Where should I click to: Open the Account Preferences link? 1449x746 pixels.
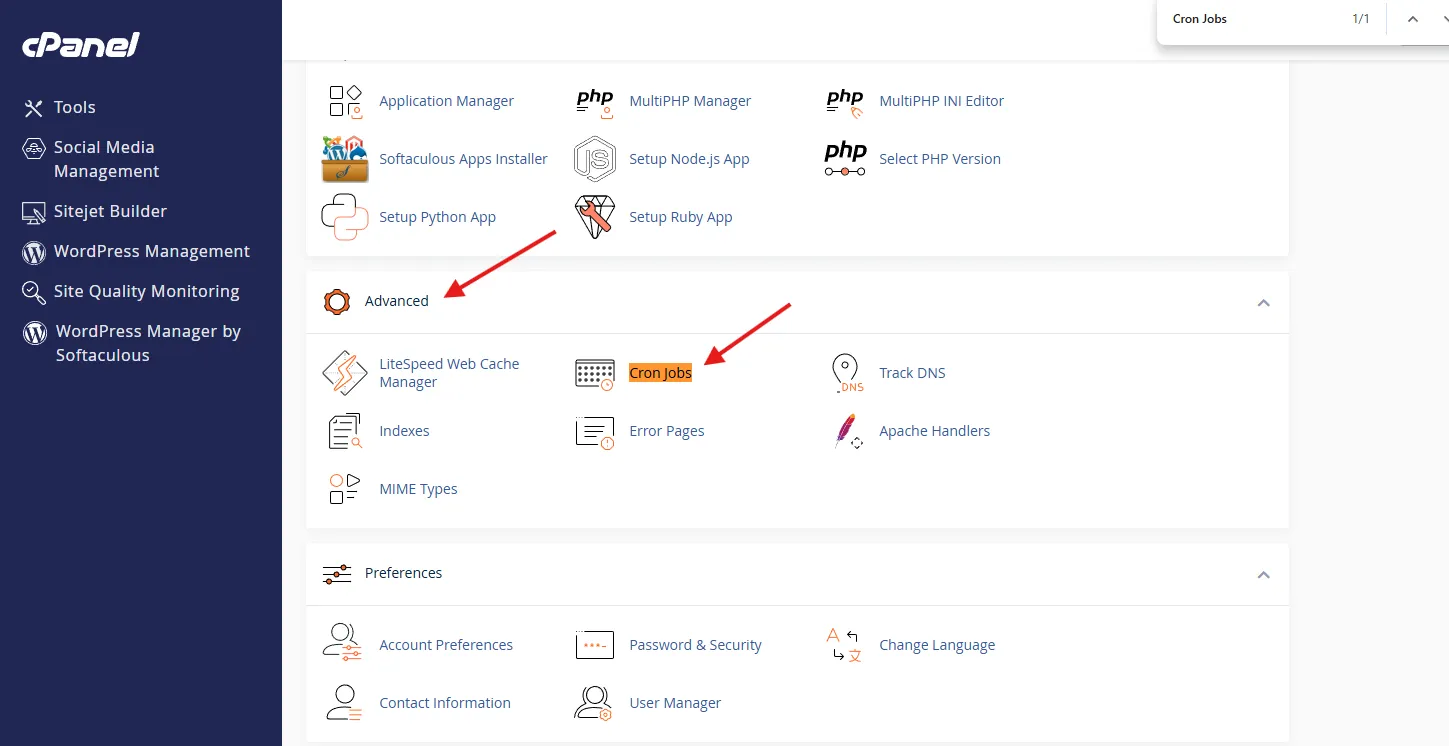[x=446, y=645]
